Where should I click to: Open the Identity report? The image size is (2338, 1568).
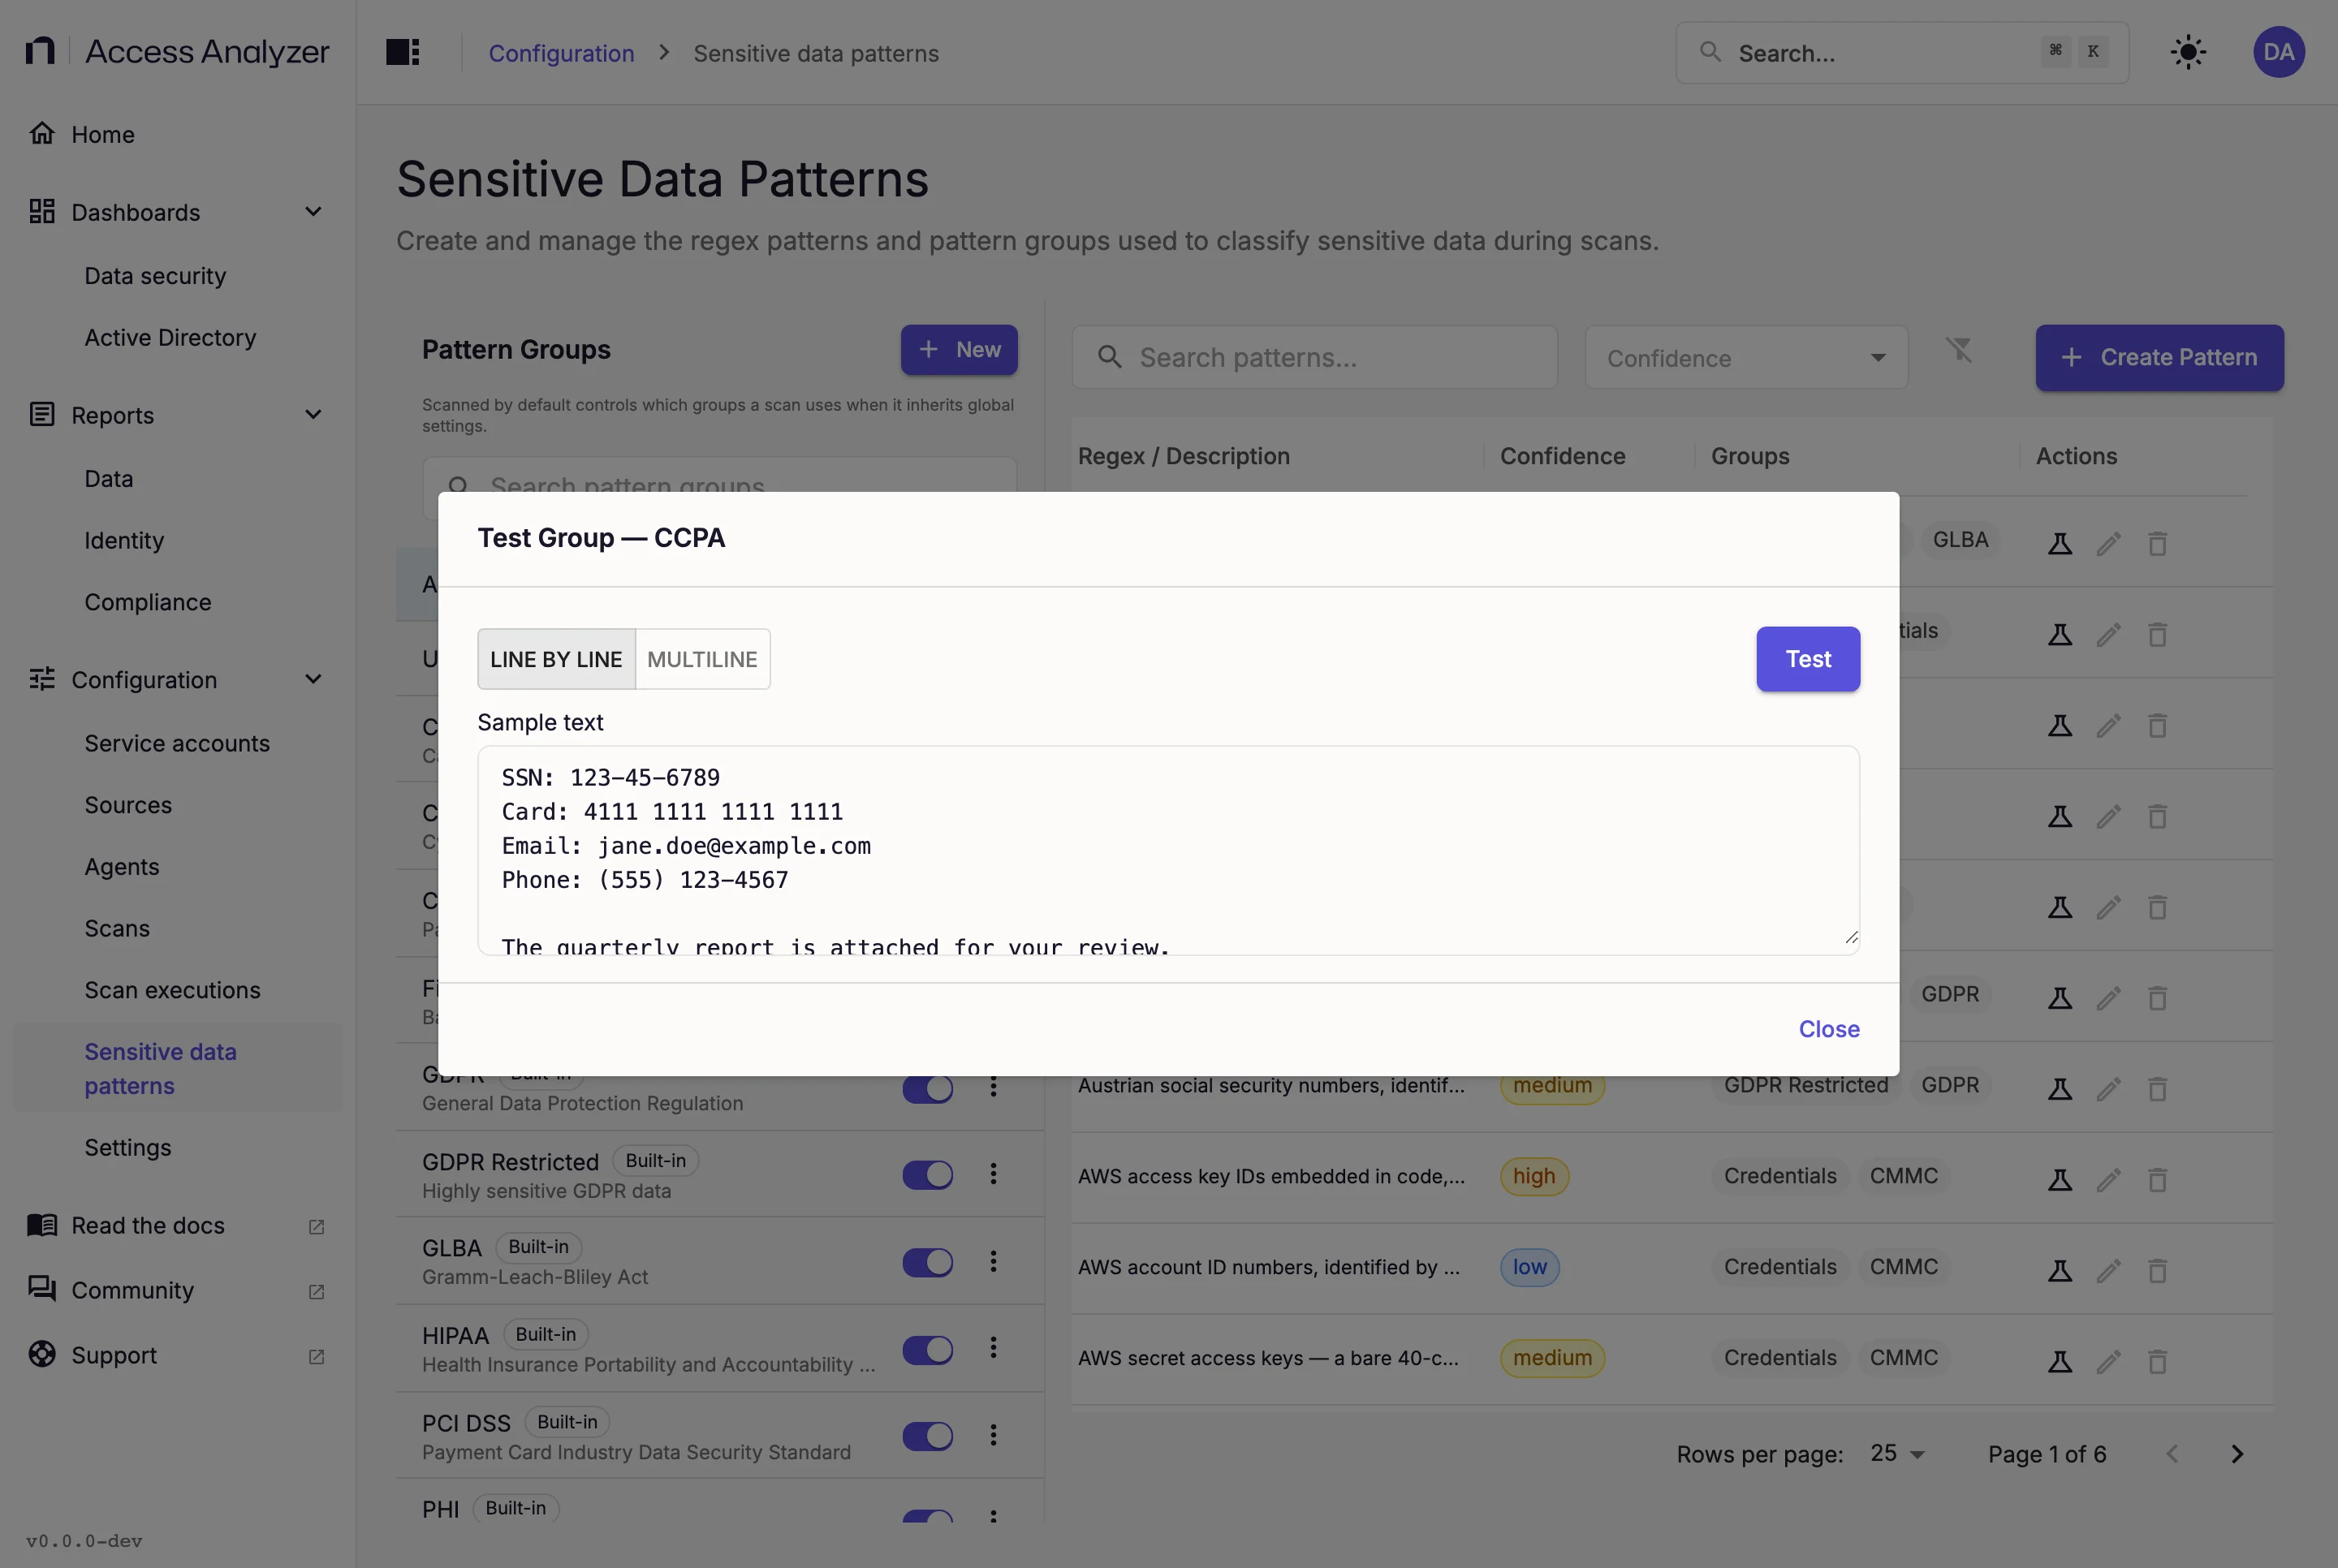124,540
